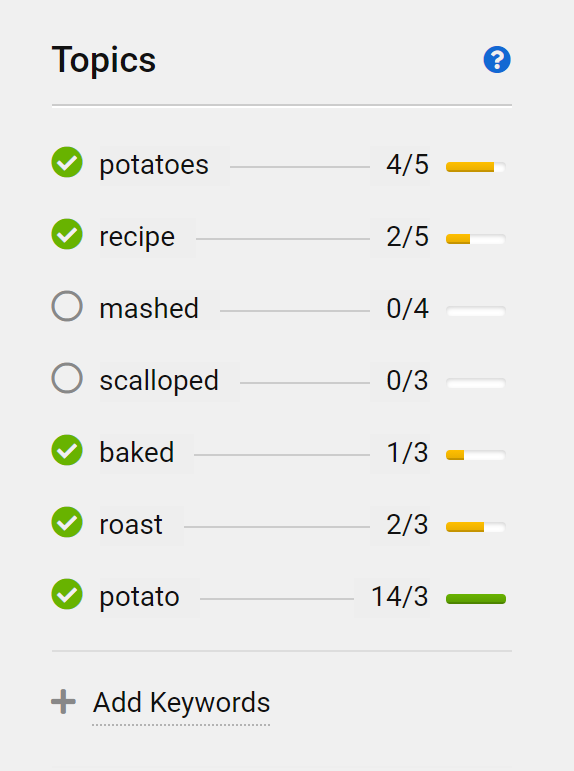Click green check icon for potatoes

tap(67, 162)
